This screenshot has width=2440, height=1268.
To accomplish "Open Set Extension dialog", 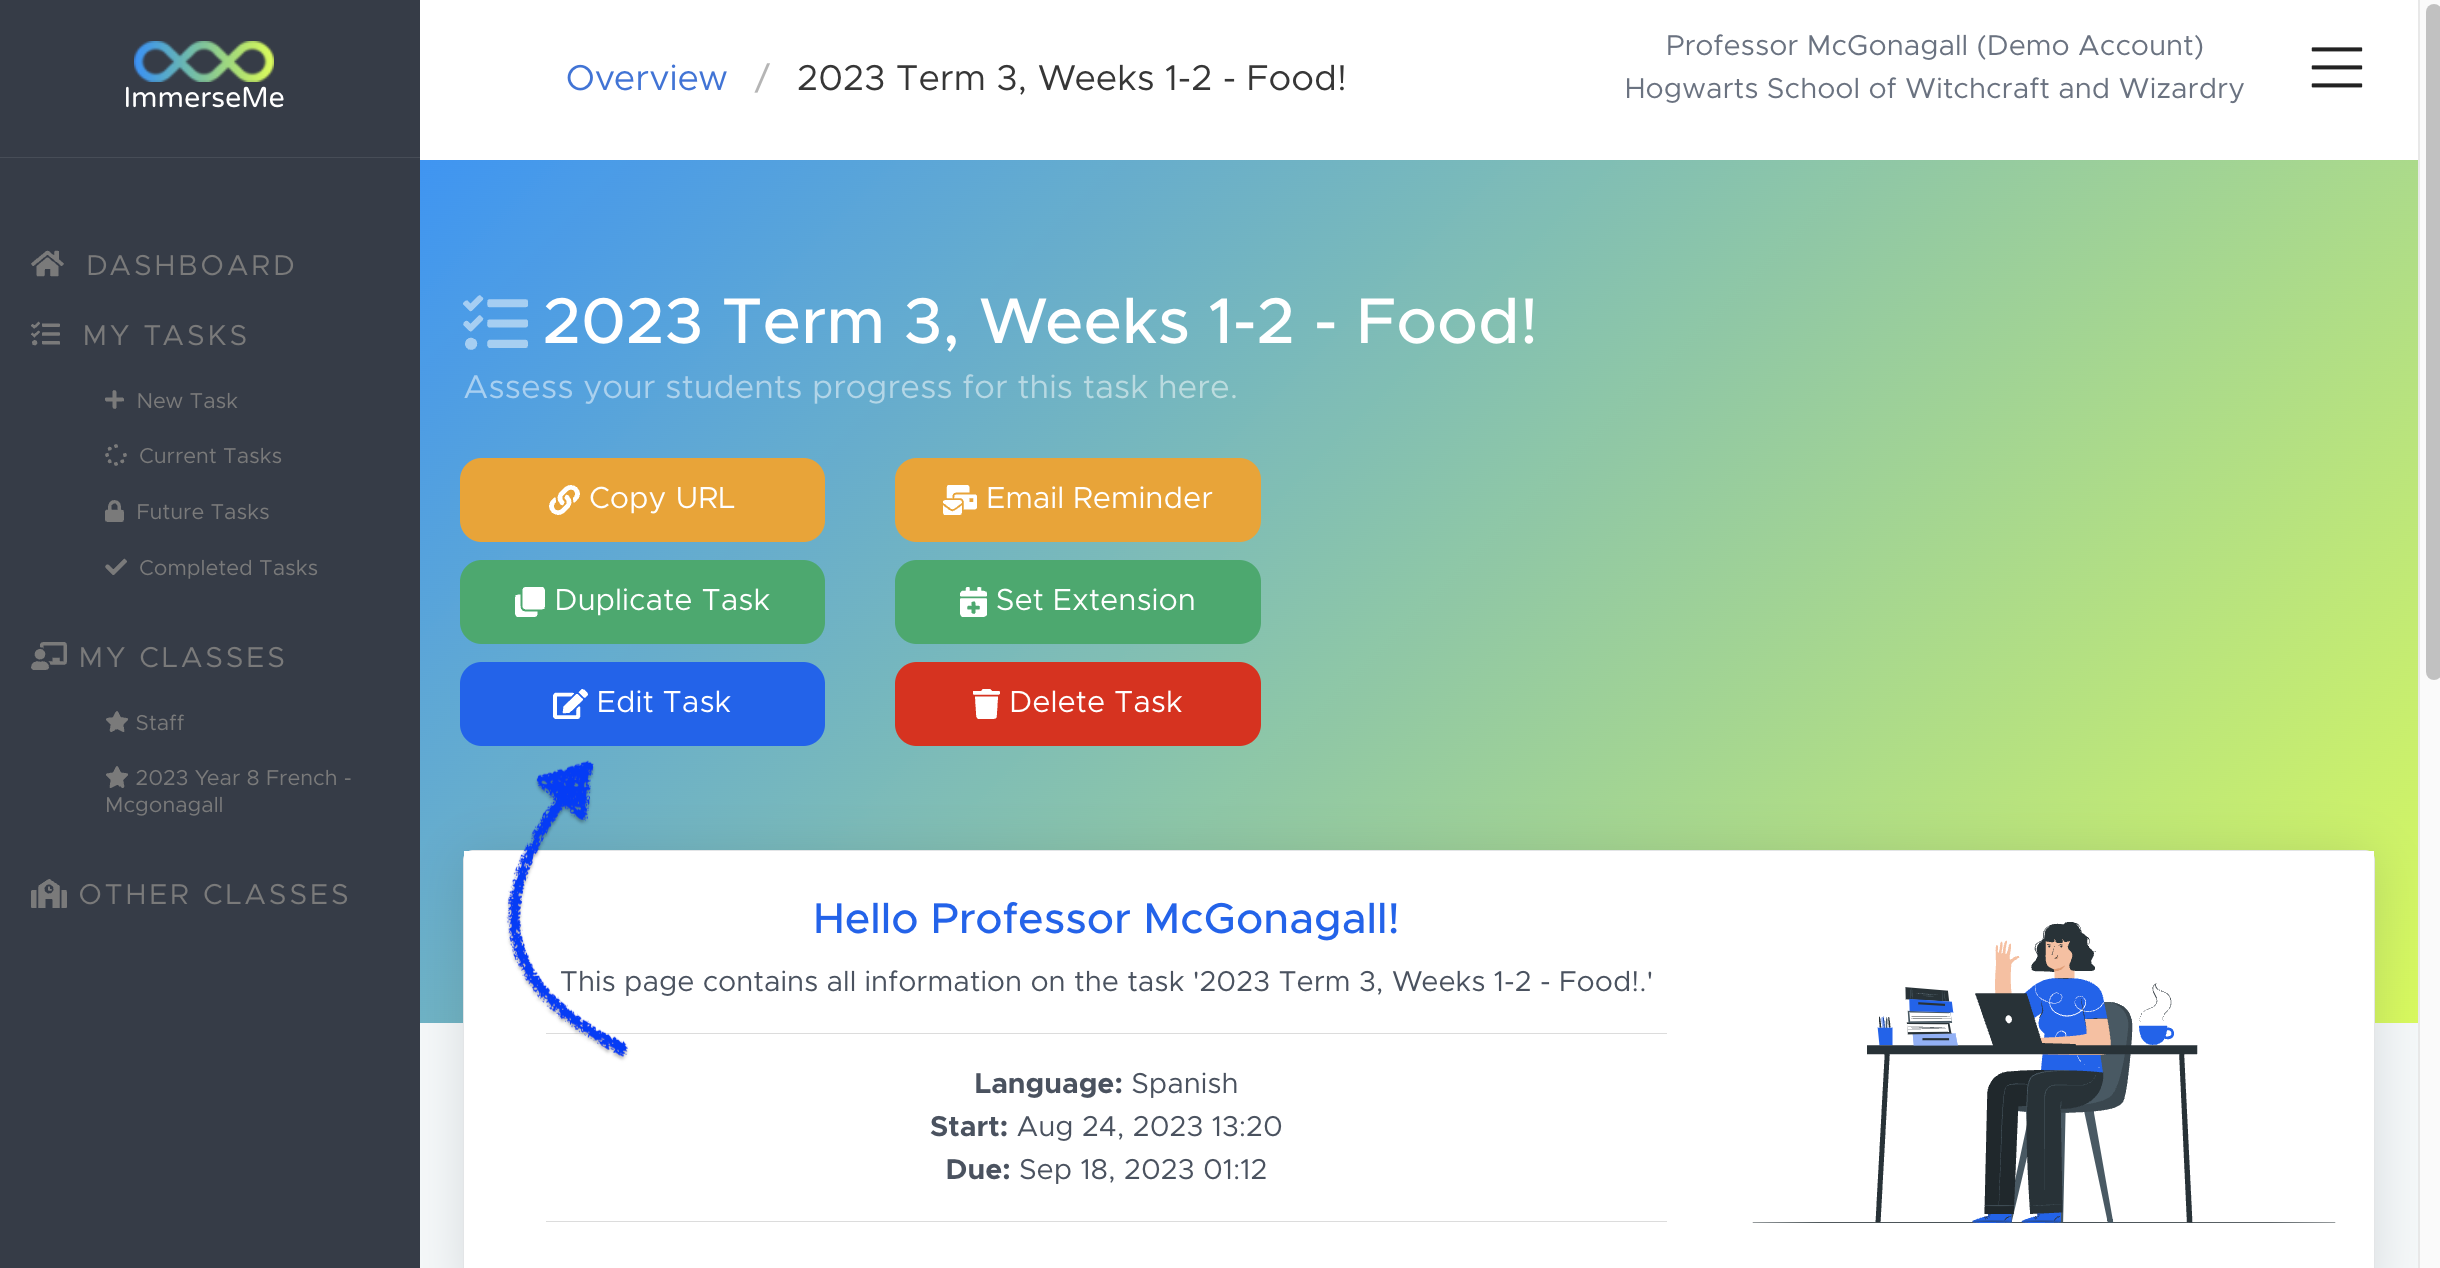I will pyautogui.click(x=1077, y=601).
